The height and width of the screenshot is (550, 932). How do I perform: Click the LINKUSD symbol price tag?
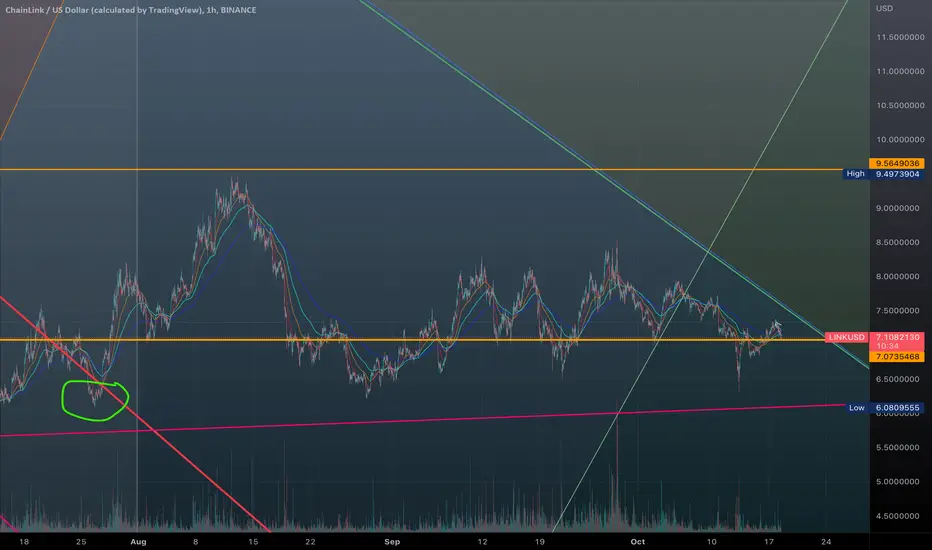tap(846, 337)
